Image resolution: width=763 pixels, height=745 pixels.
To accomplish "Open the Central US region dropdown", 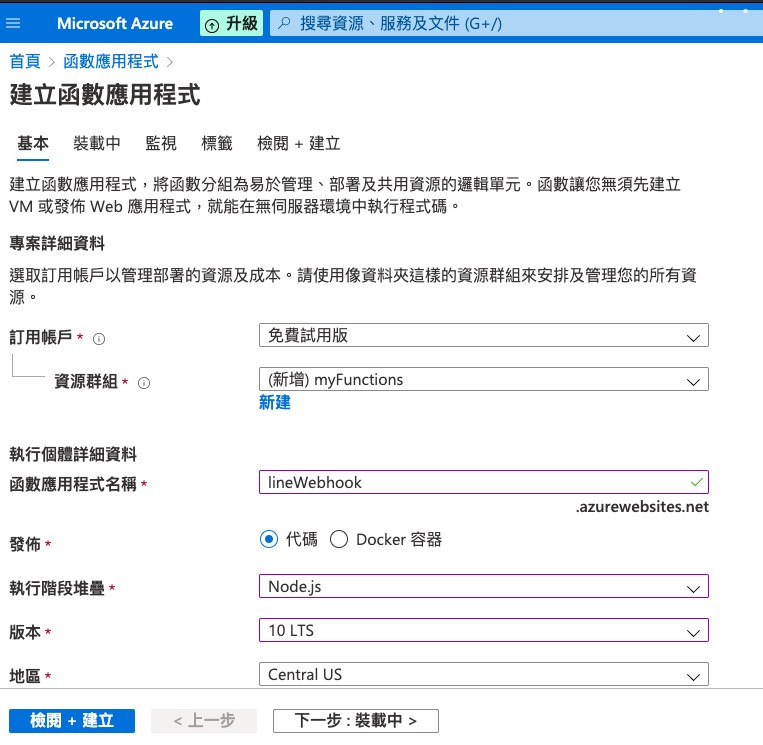I will pyautogui.click(x=484, y=674).
